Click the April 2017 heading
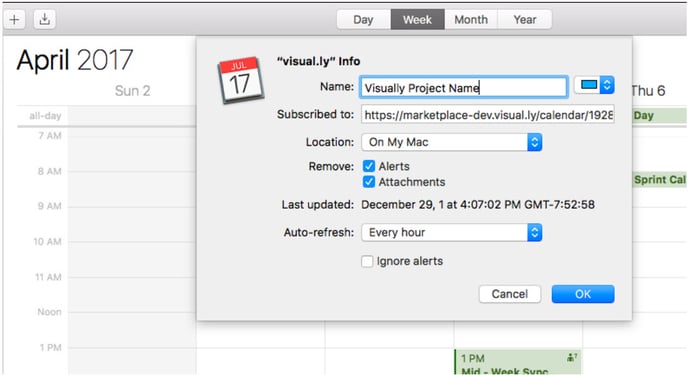The width and height of the screenshot is (688, 375). (x=75, y=60)
